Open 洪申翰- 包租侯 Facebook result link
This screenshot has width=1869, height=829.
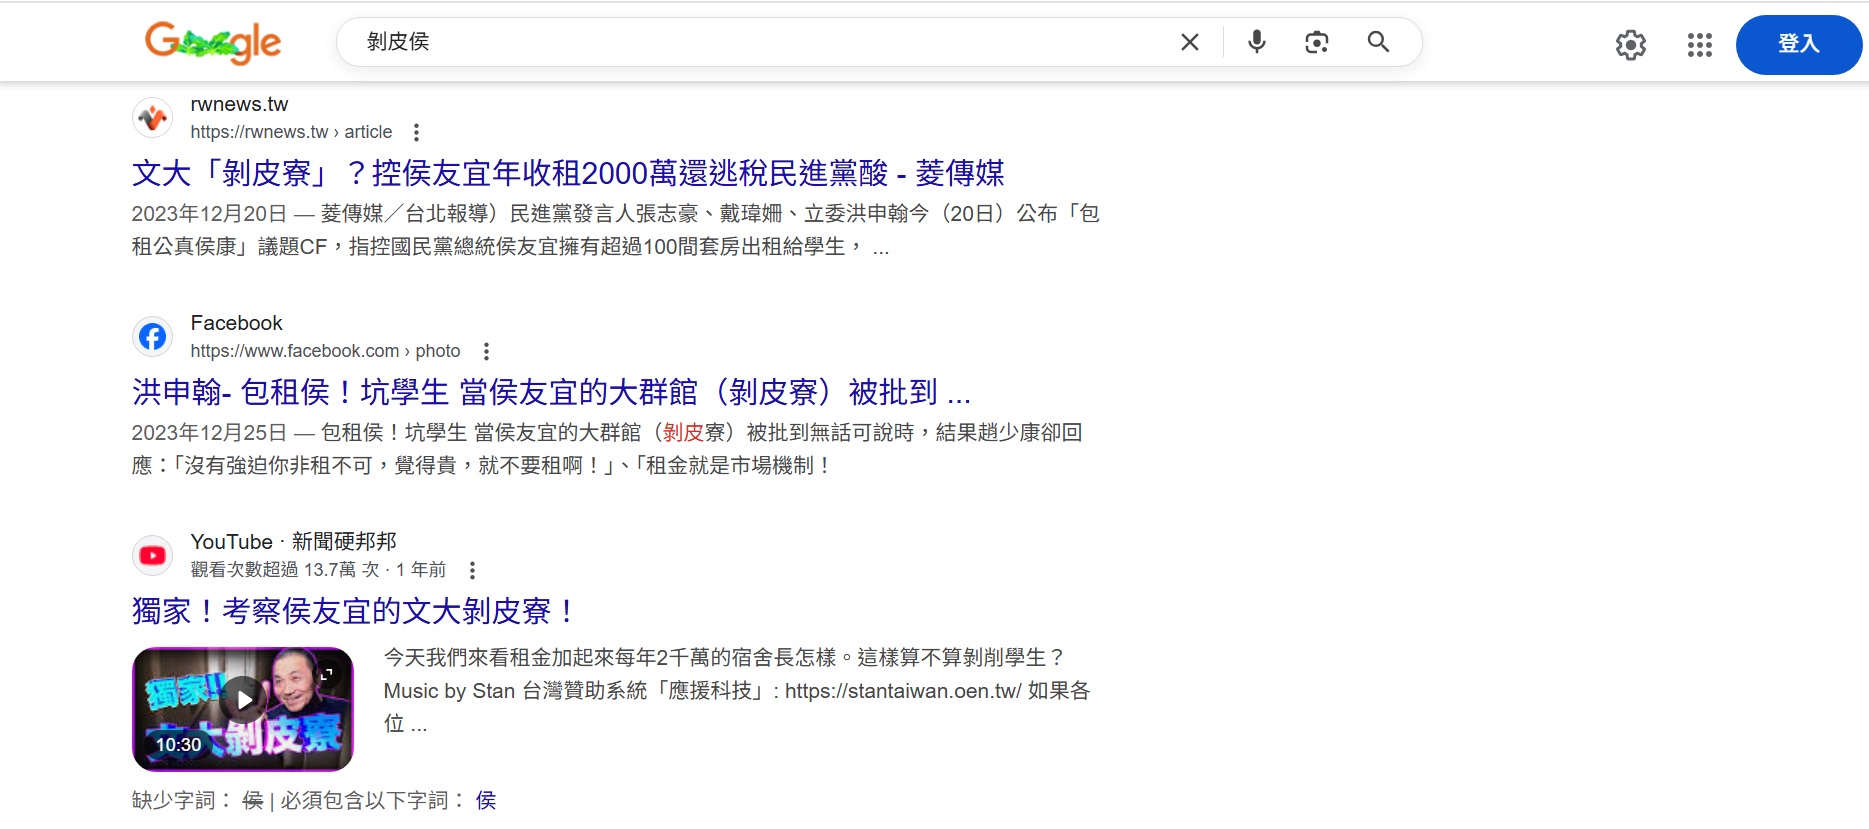tap(551, 392)
